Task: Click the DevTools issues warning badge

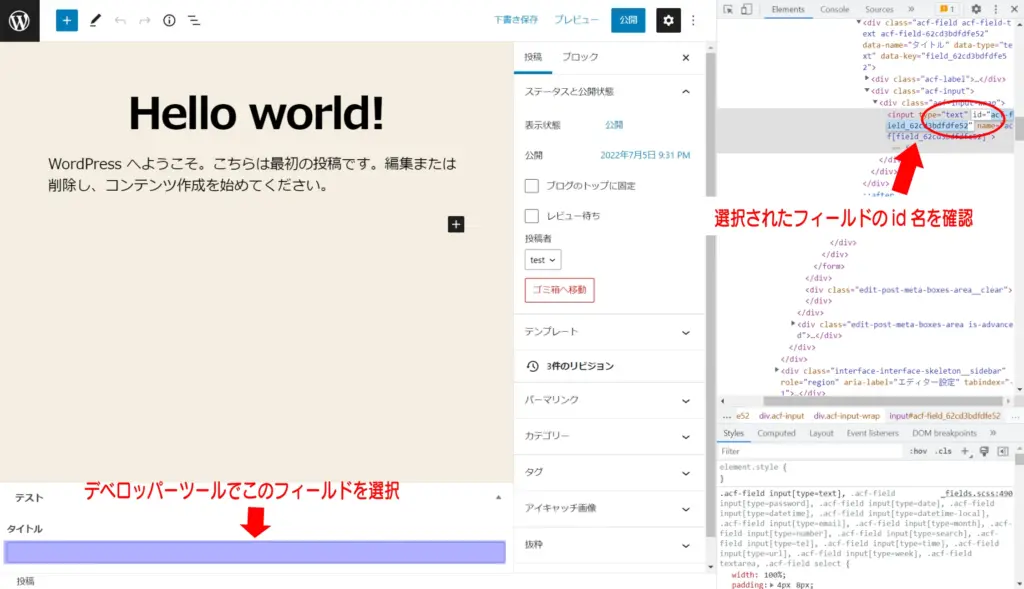Action: (947, 9)
